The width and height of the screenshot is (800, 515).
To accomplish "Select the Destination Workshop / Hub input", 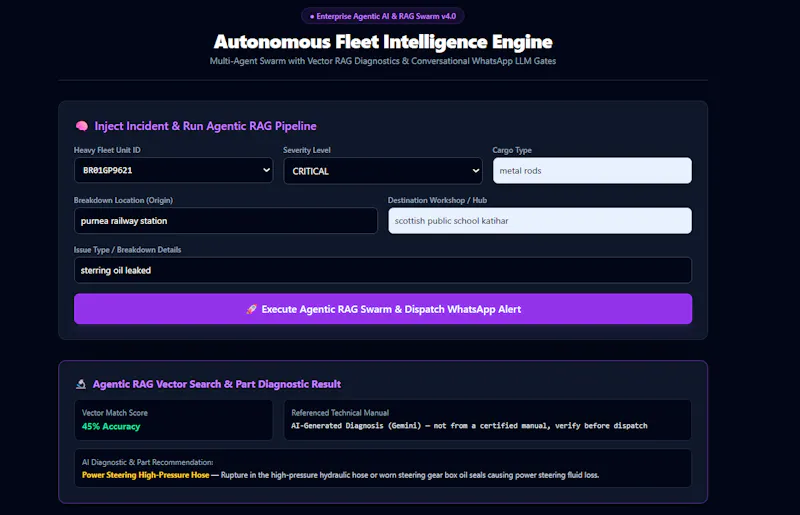I will point(540,220).
